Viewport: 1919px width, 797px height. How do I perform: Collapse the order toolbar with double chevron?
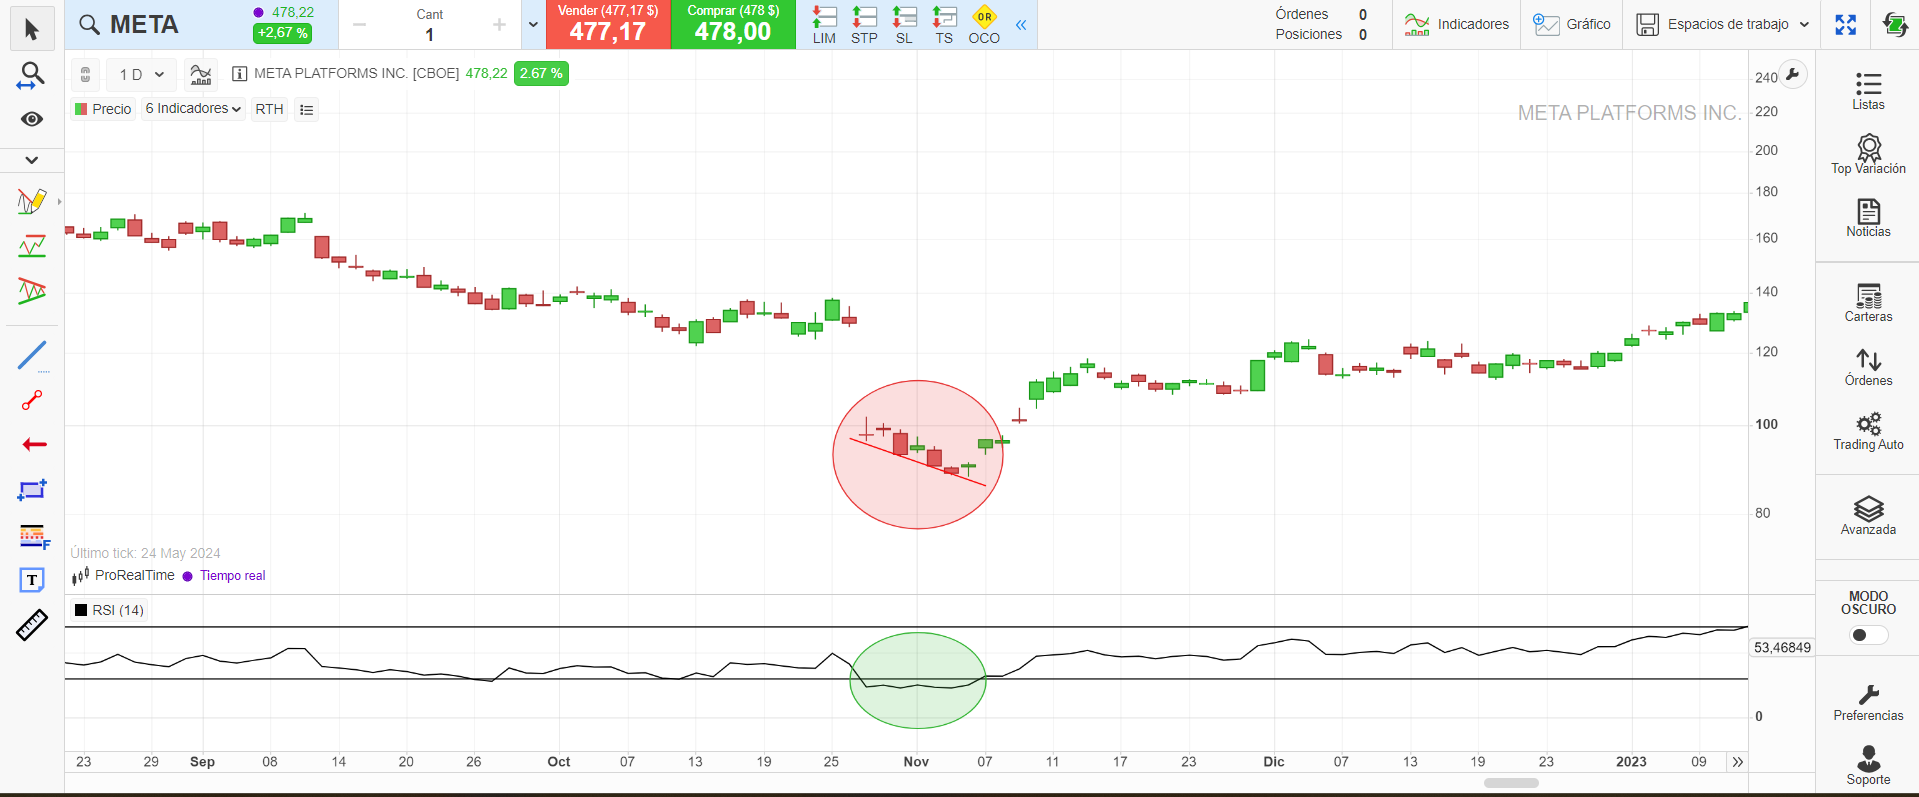pos(1021,25)
